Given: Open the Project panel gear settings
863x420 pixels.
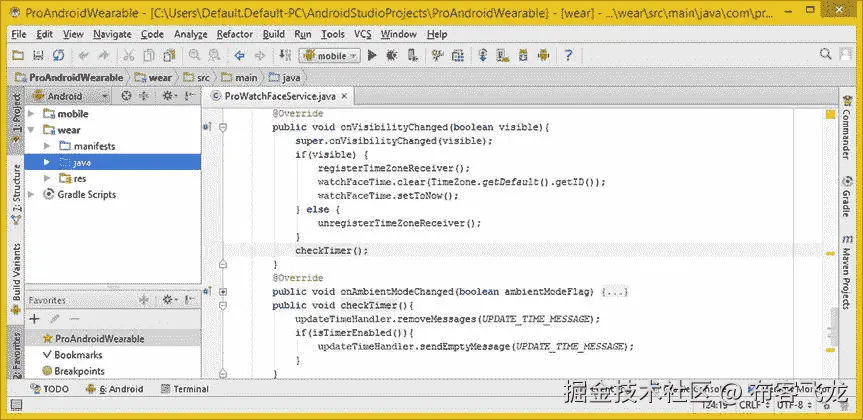Looking at the screenshot, I should (x=169, y=96).
